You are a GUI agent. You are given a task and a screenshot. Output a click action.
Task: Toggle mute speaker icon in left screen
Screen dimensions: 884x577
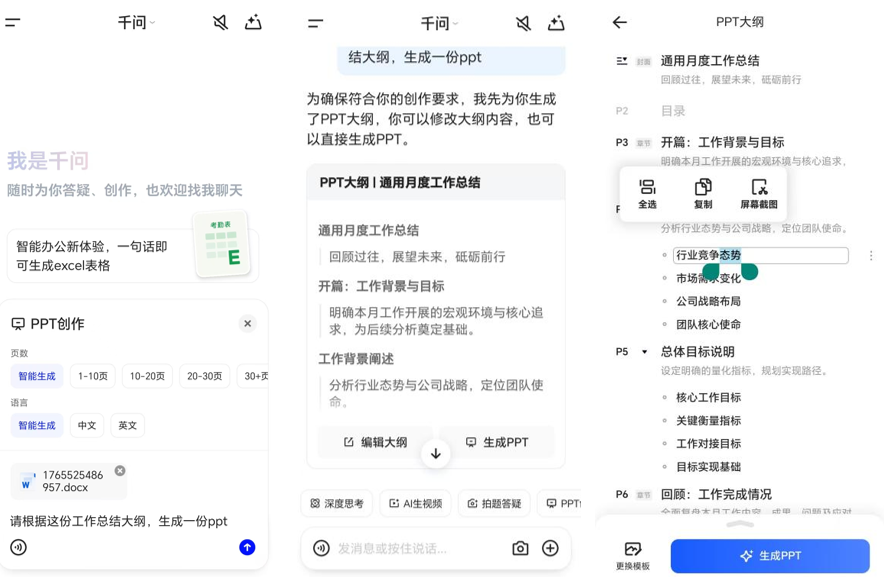(x=220, y=23)
